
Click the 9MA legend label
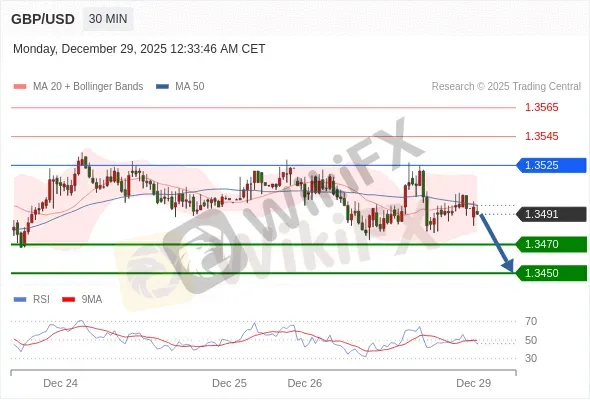coord(92,300)
